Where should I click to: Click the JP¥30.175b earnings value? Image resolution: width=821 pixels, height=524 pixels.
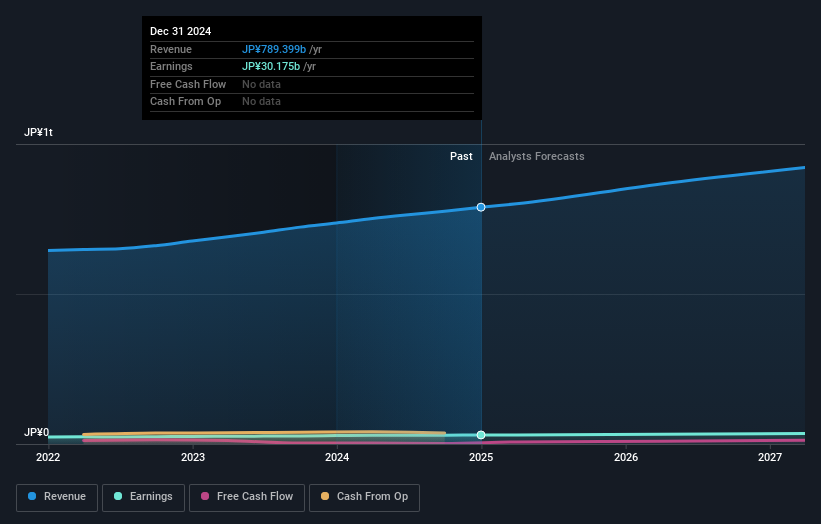coord(271,66)
